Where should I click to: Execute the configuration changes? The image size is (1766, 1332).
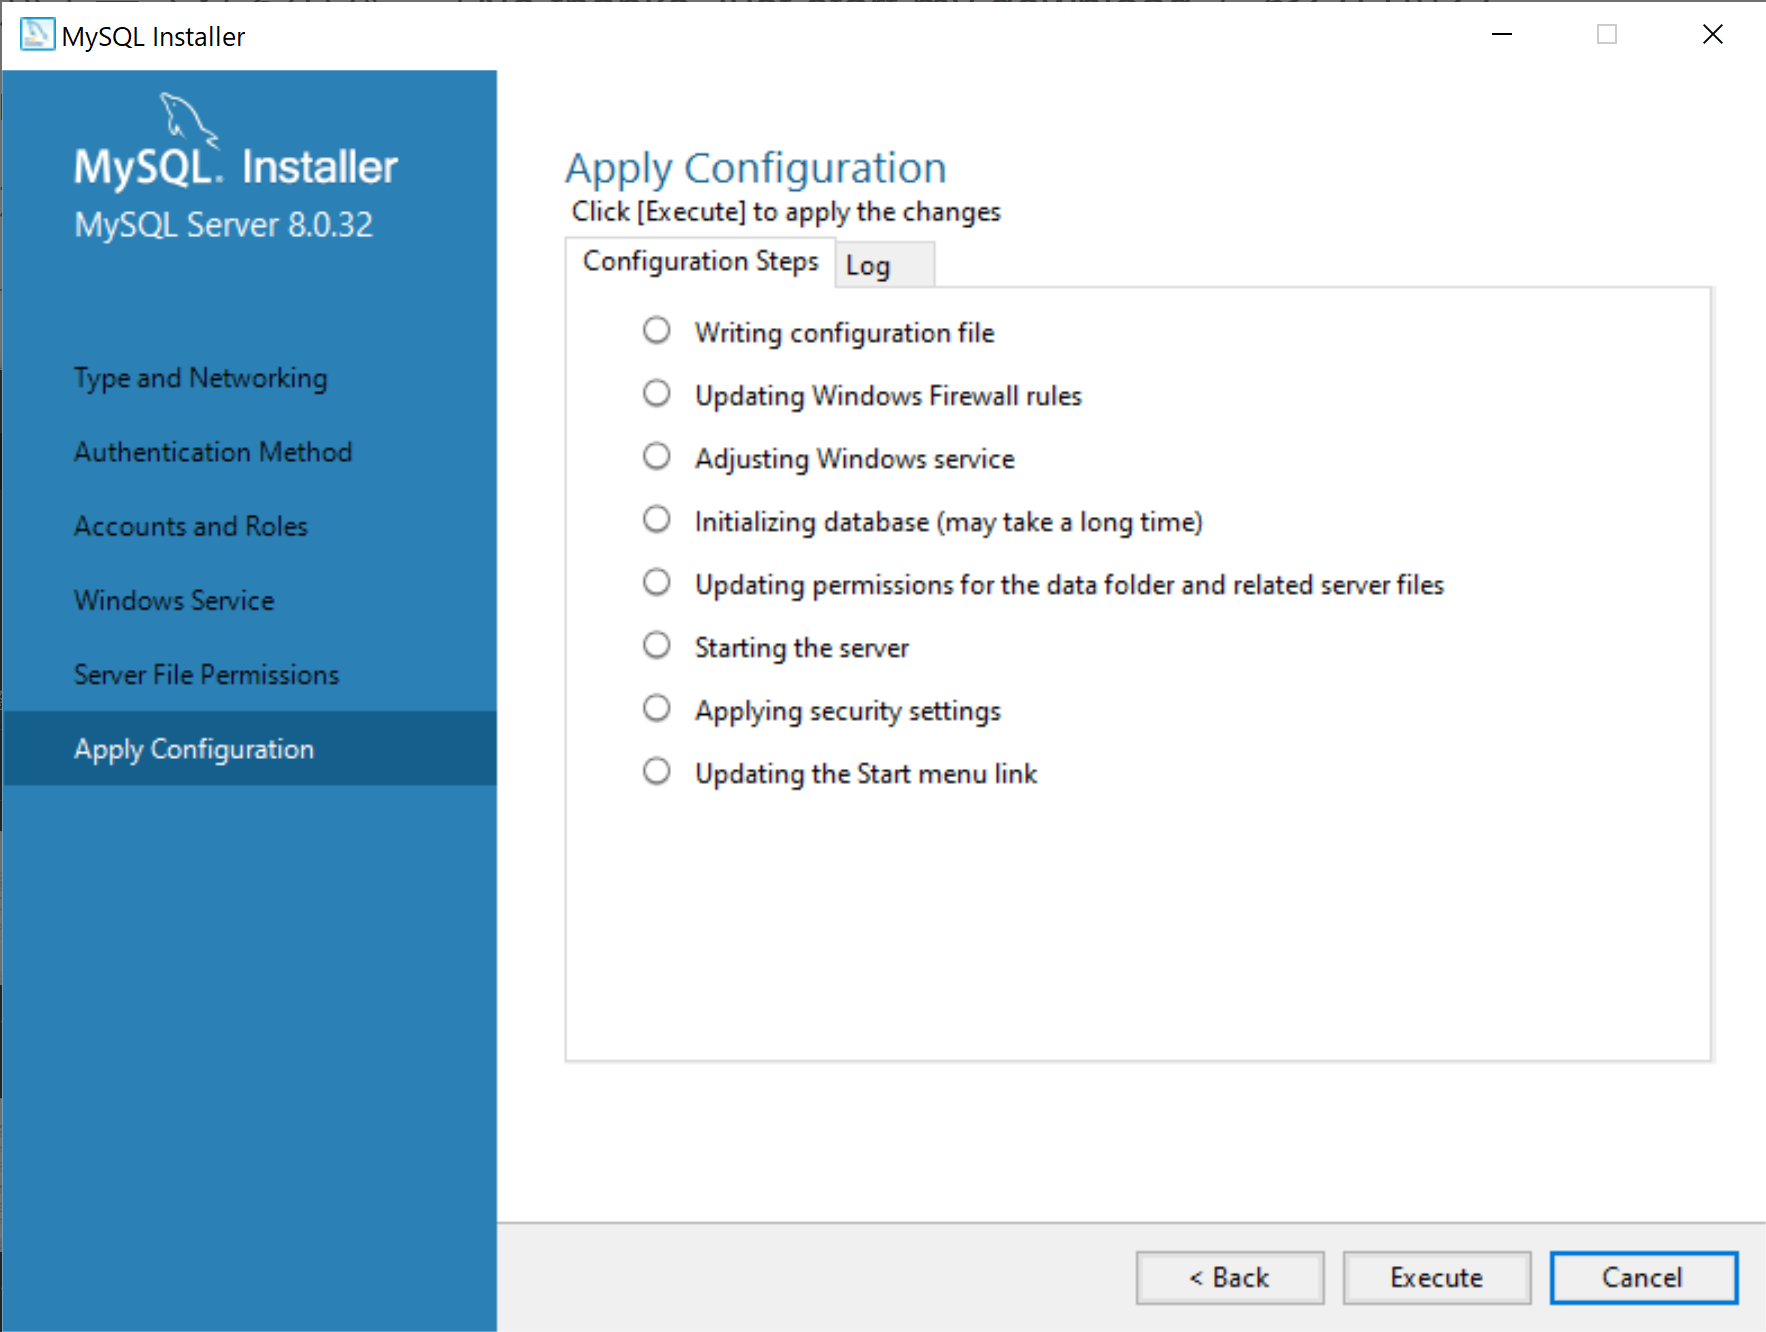1436,1277
